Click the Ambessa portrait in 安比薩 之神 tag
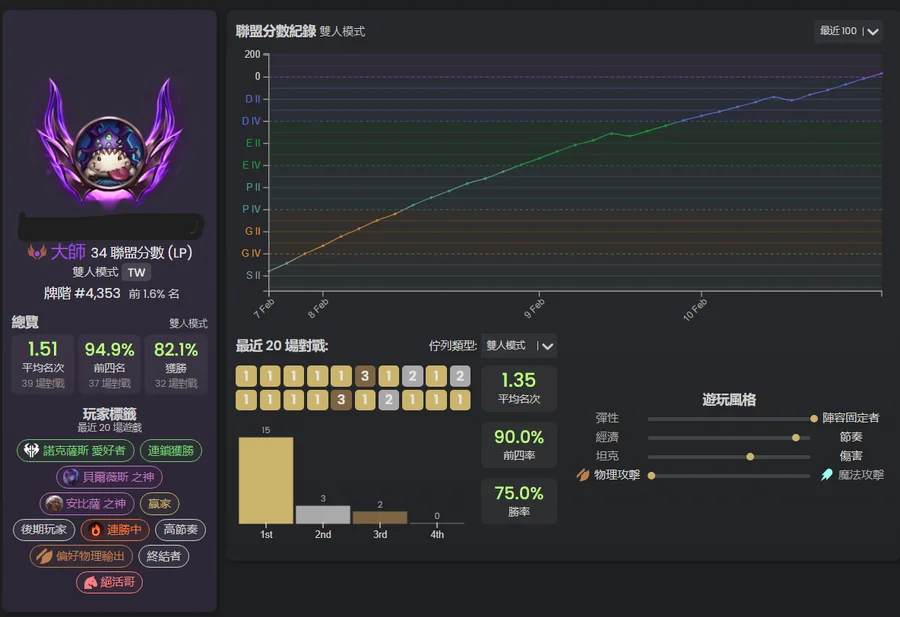900x617 pixels. point(54,503)
